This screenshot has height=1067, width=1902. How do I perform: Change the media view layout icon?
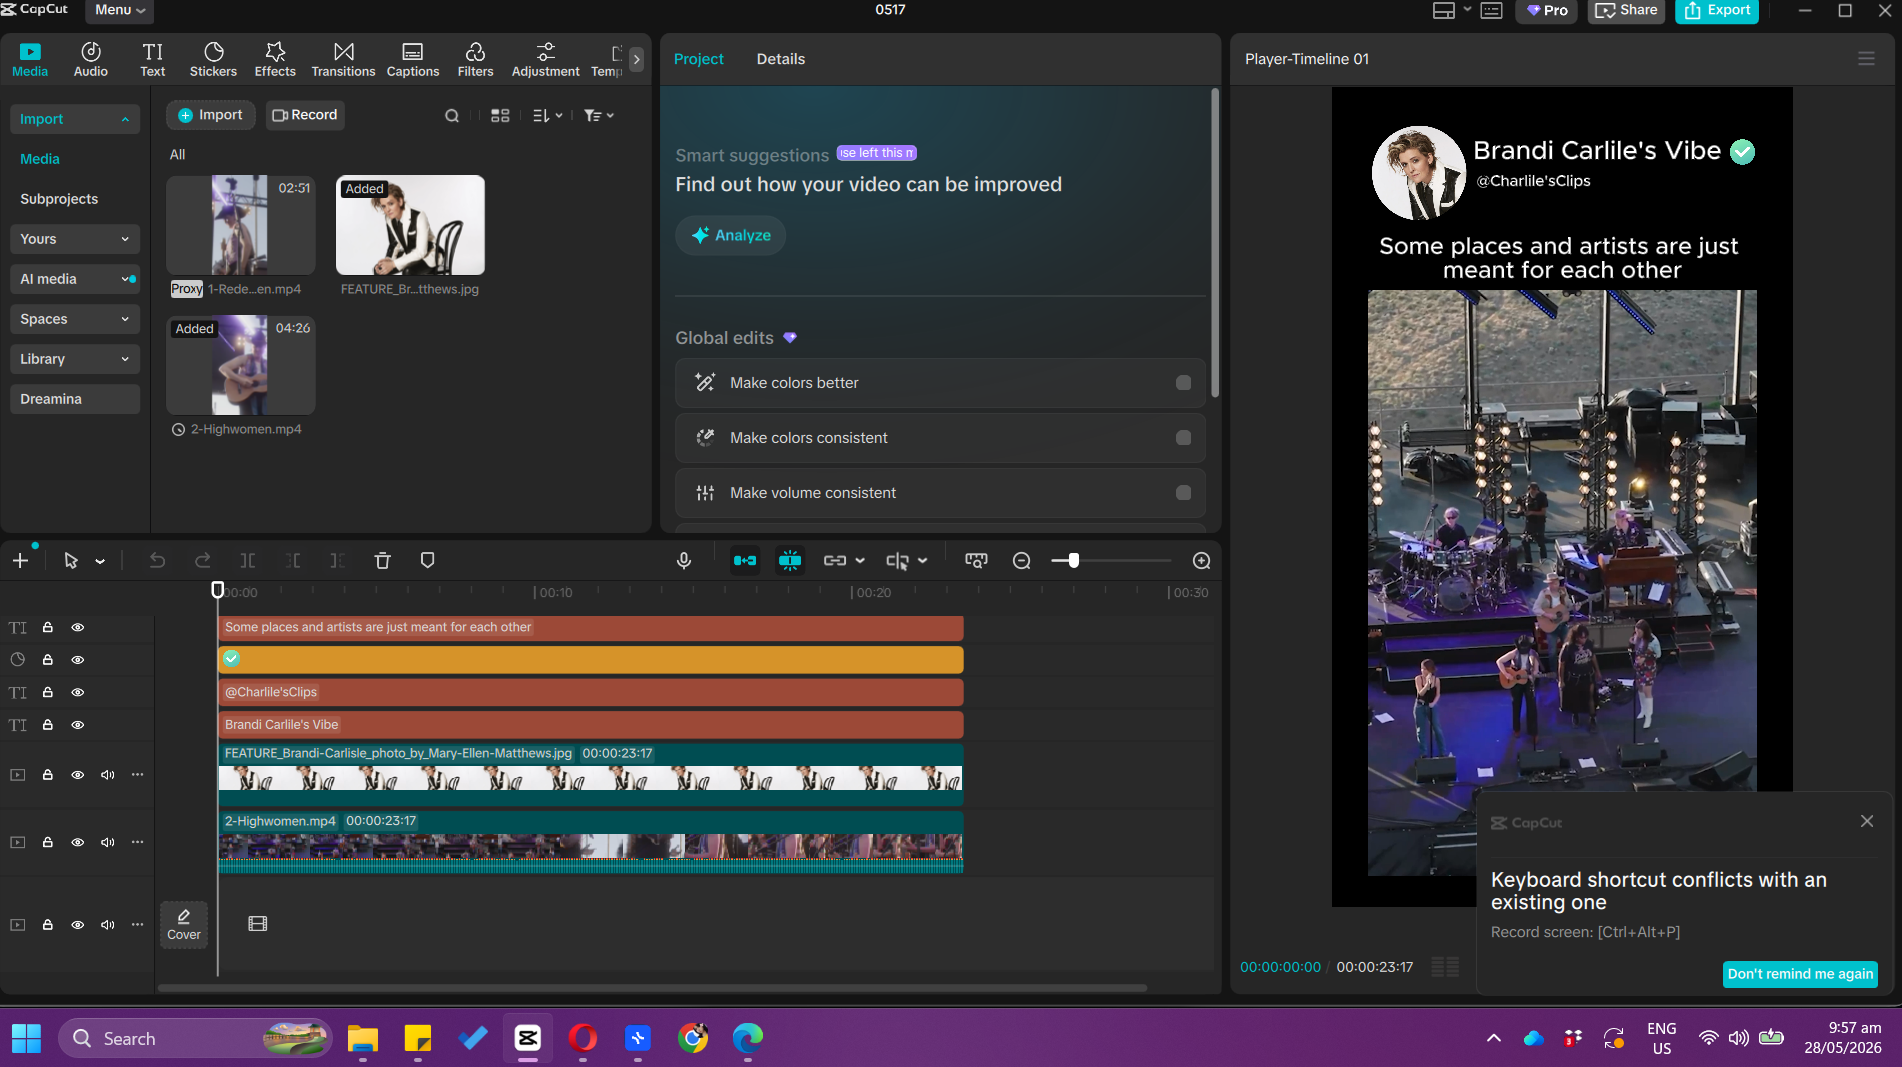tap(500, 115)
